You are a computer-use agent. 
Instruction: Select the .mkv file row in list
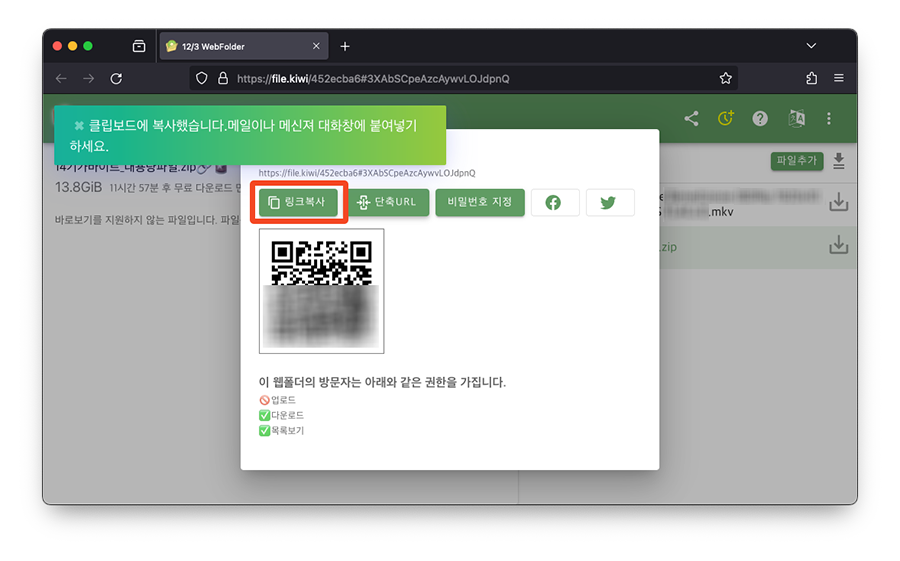(758, 205)
